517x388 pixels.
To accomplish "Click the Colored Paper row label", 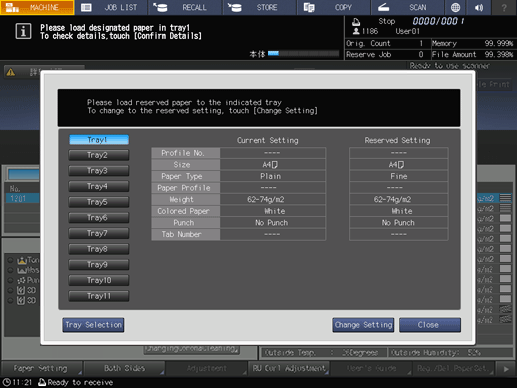I will click(x=186, y=211).
